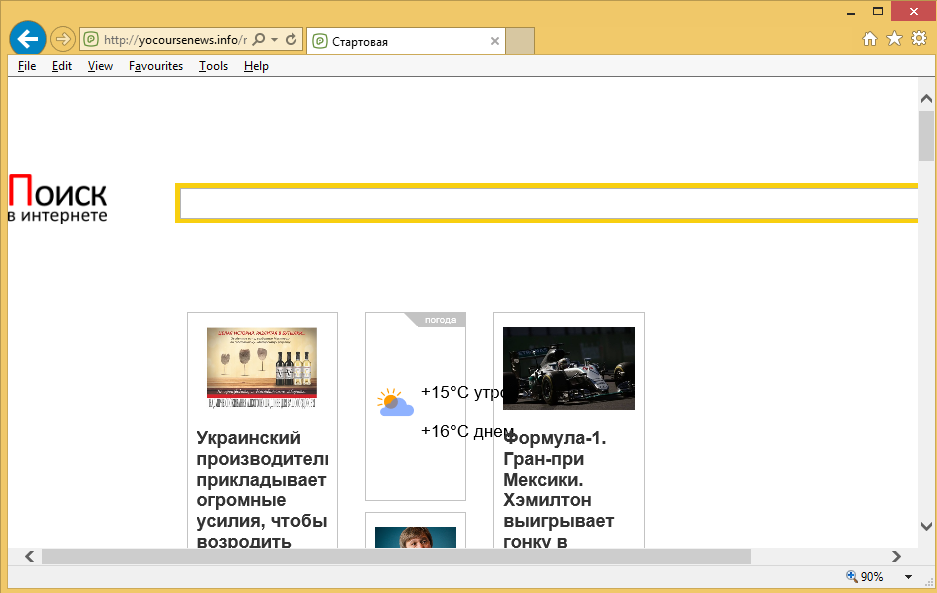Click the Forward navigation arrow
The width and height of the screenshot is (937, 593).
click(x=62, y=40)
